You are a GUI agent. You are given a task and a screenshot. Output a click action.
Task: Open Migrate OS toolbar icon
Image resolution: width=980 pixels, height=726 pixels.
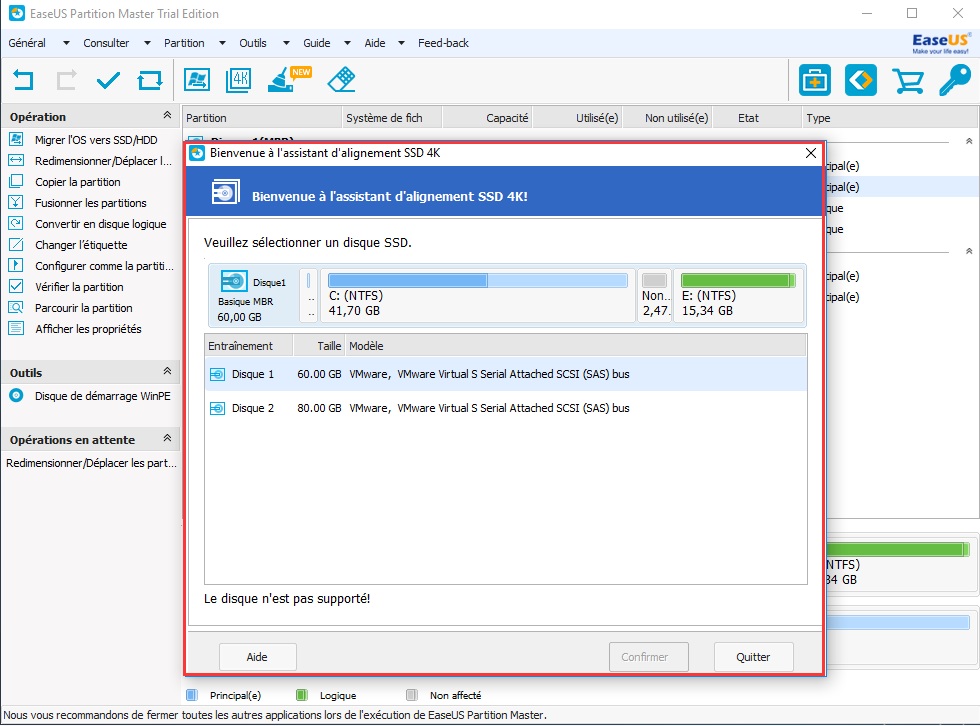(x=197, y=80)
